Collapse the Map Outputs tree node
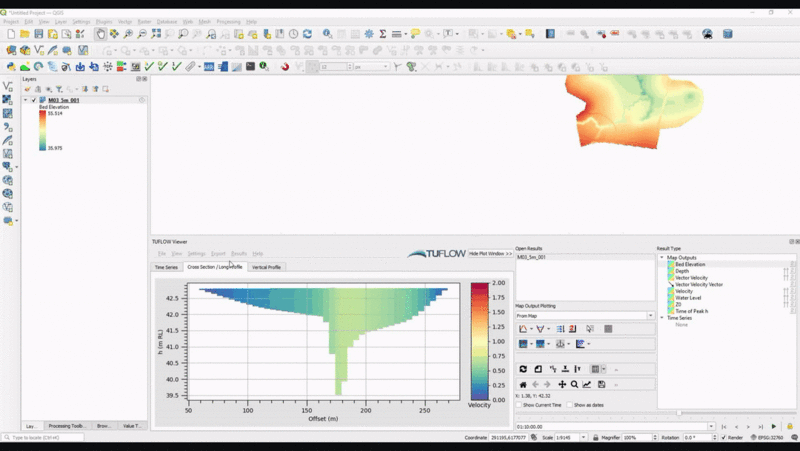This screenshot has height=451, width=800. [661, 258]
